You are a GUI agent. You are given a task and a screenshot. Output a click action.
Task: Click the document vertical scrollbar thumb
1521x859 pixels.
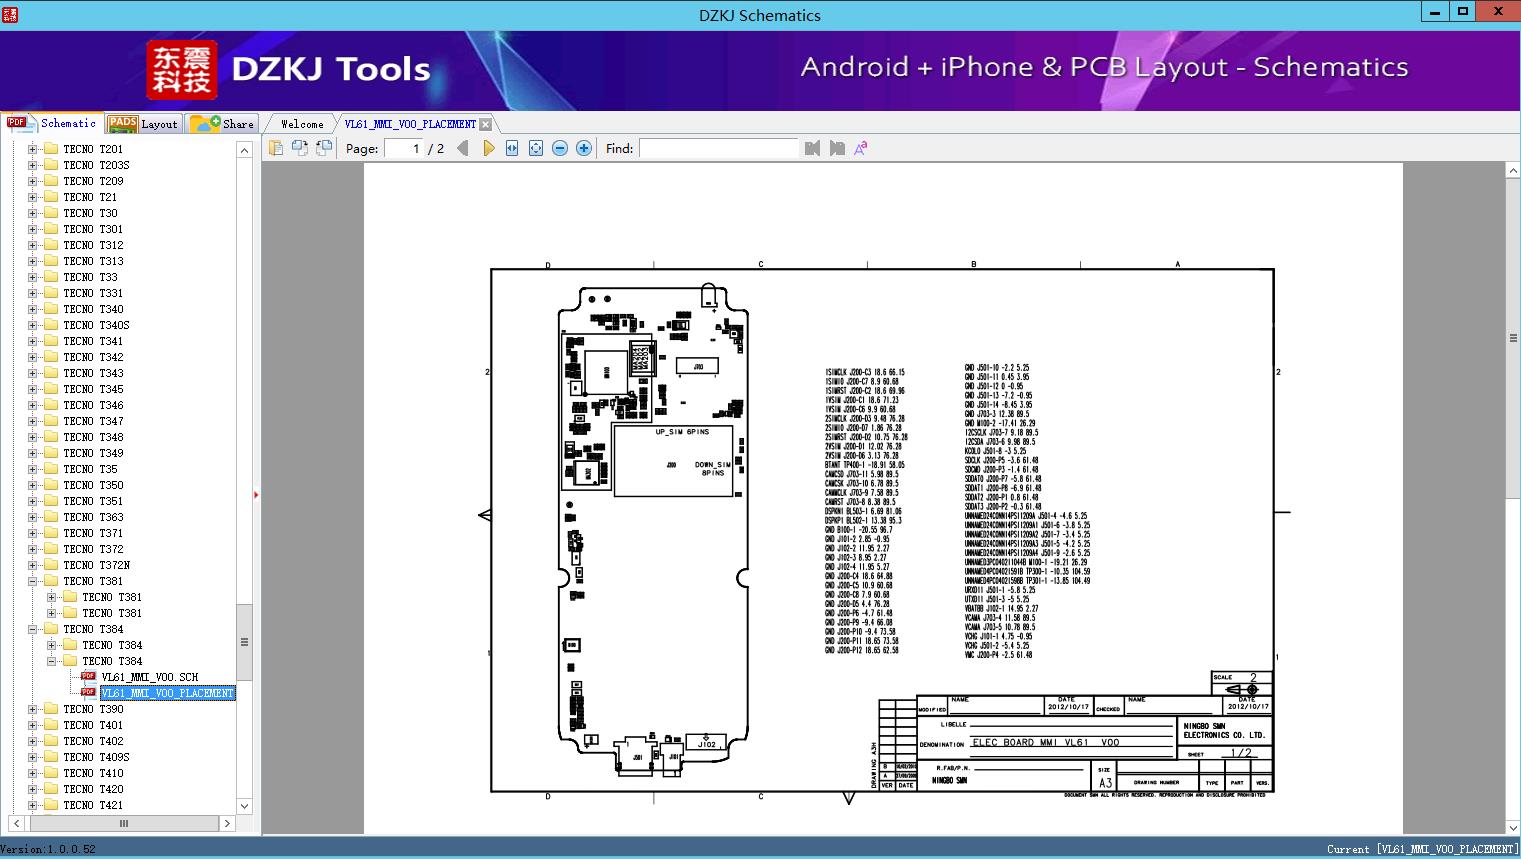point(1513,338)
